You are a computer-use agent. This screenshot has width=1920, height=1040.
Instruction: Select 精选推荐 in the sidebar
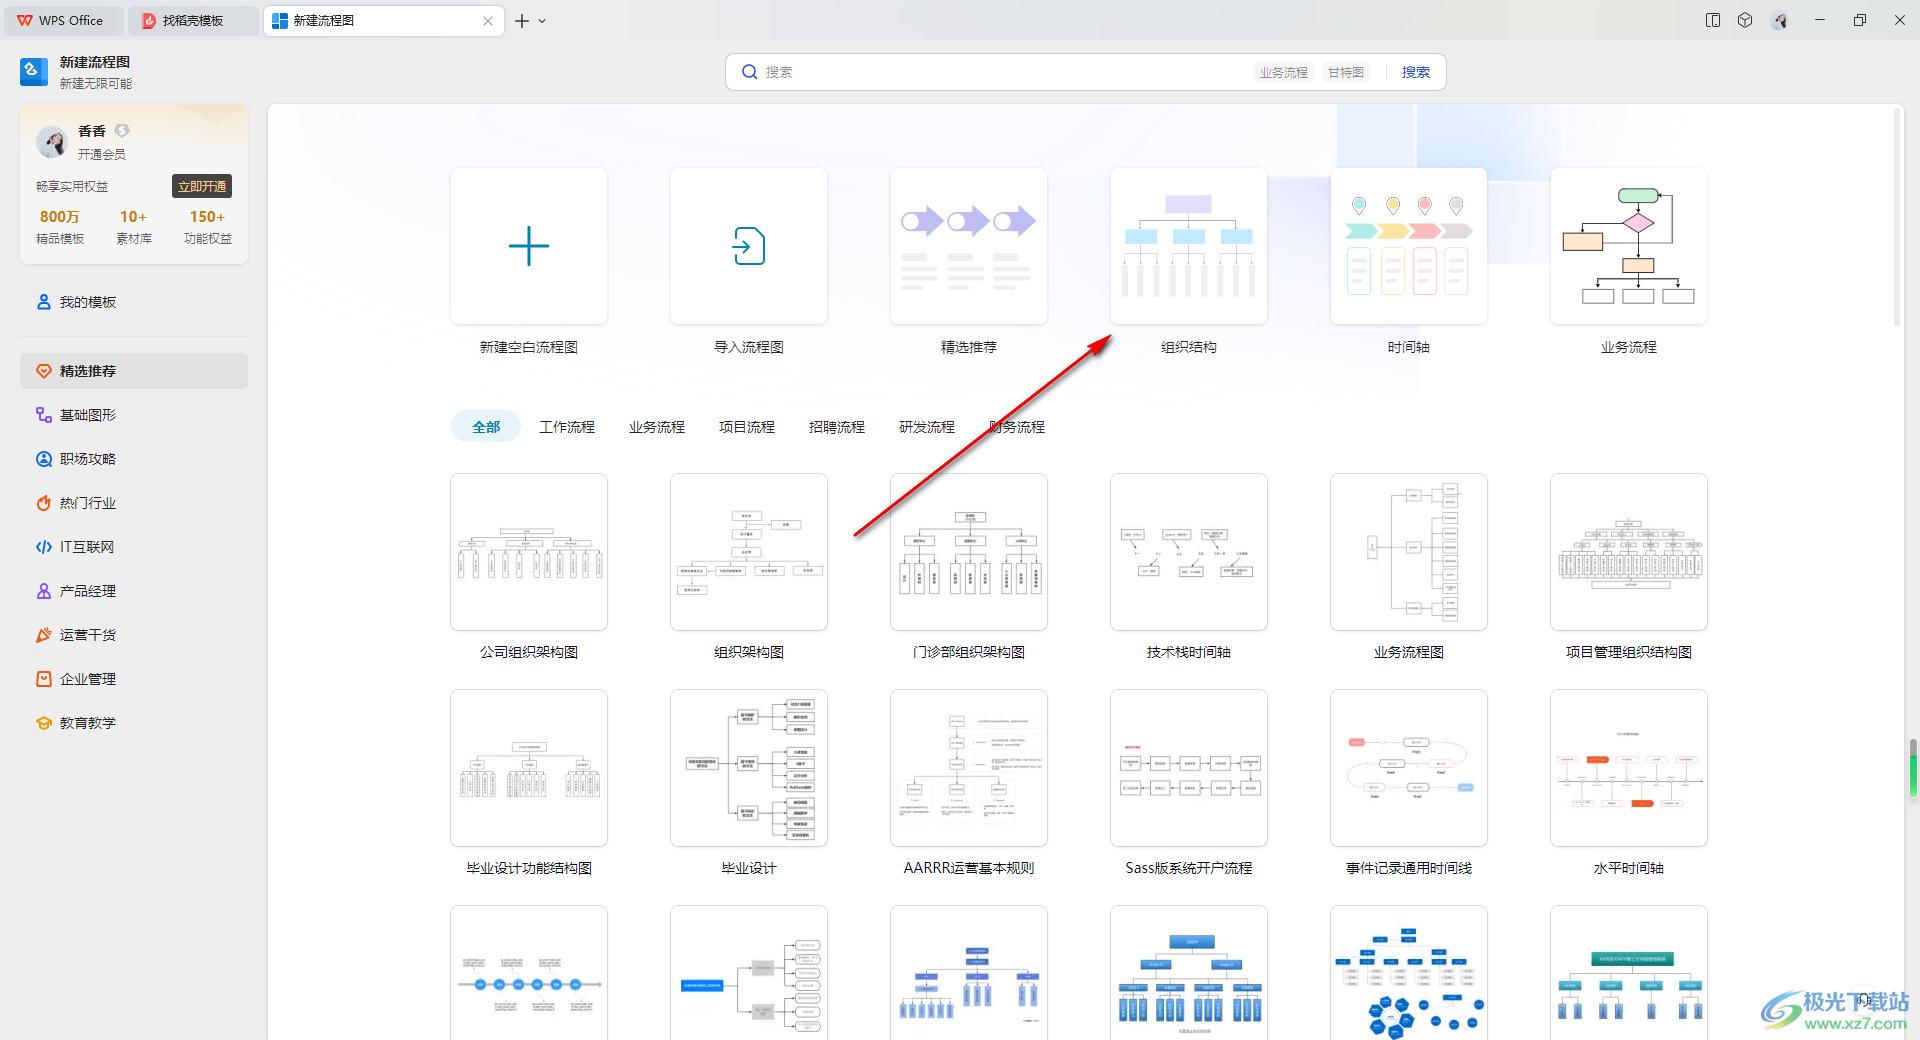point(134,371)
